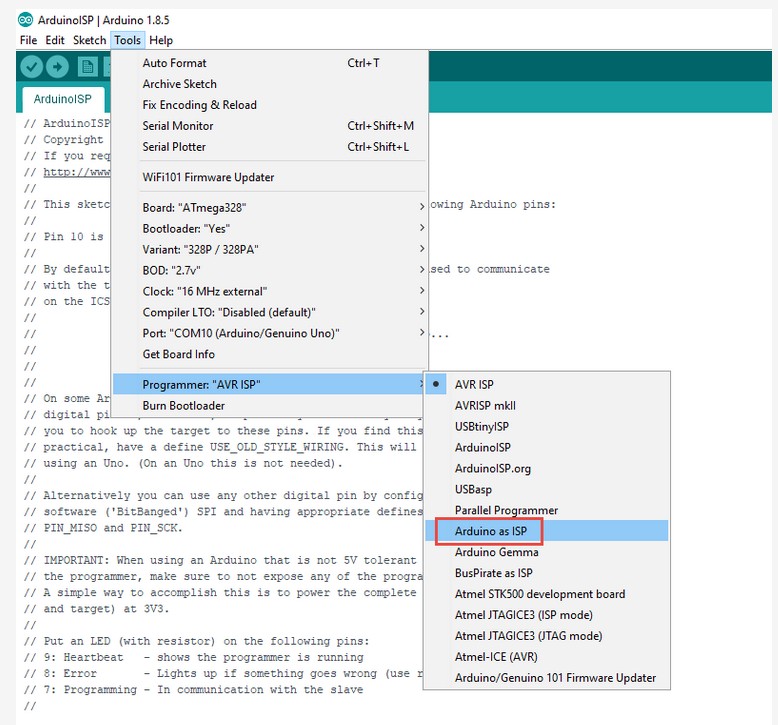Launch the Serial Plotter
This screenshot has width=778, height=725.
coord(269,147)
